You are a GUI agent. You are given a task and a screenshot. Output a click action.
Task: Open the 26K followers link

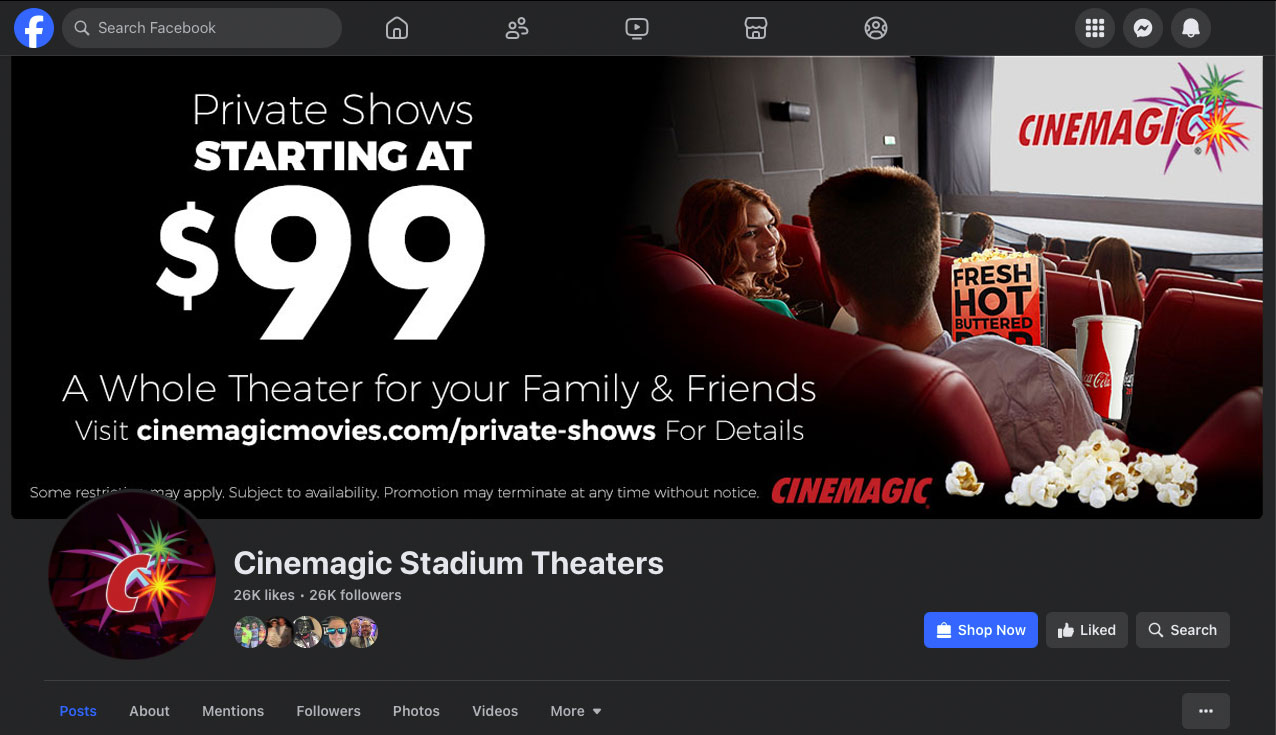355,595
